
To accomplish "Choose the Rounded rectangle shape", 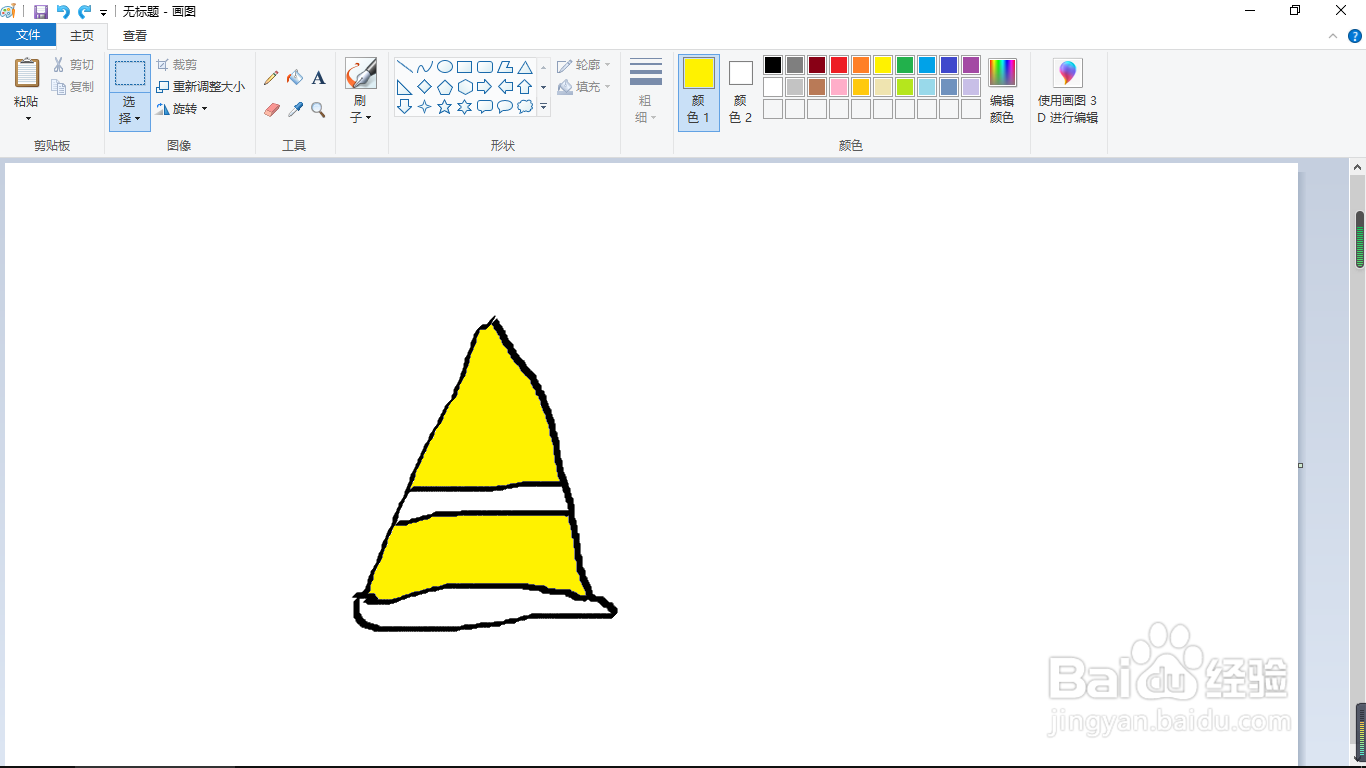I will (485, 67).
